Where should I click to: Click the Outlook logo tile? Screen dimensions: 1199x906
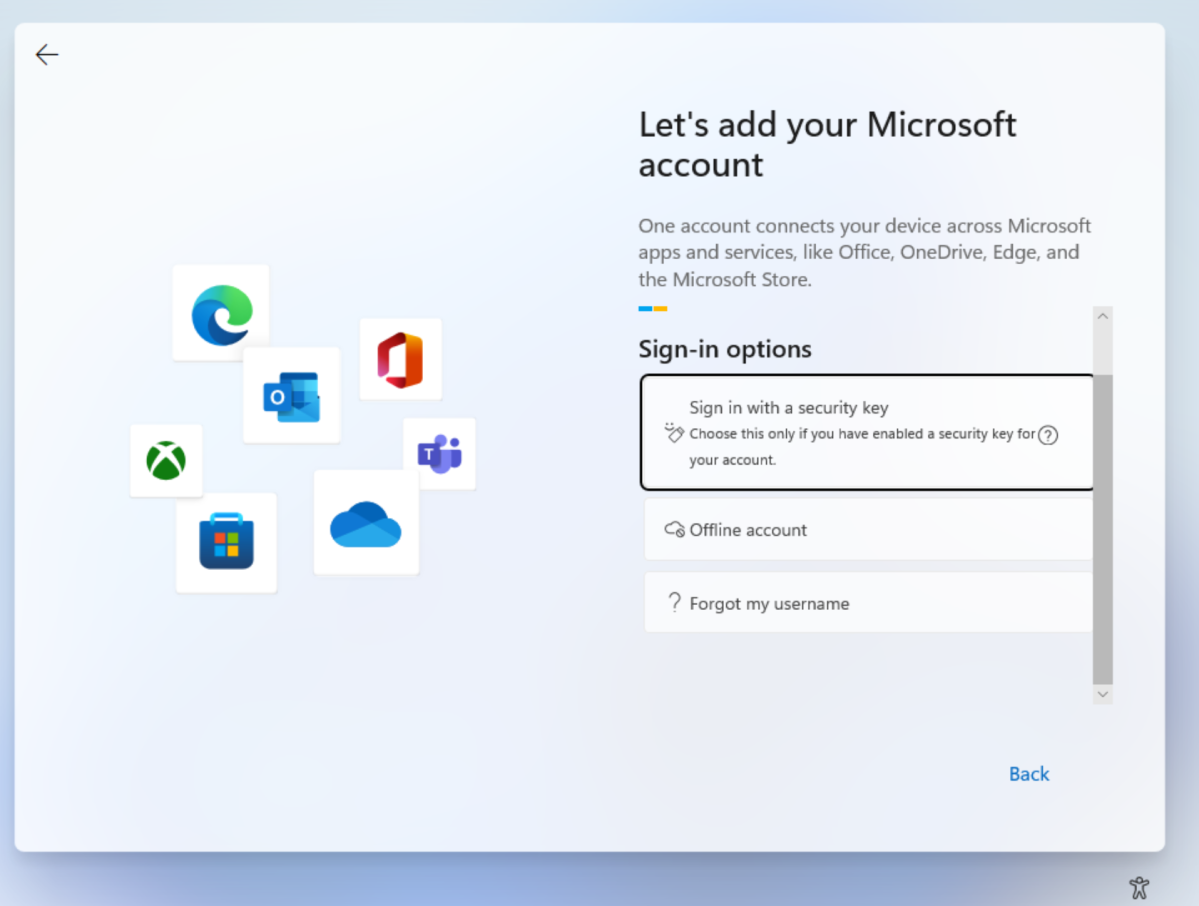pyautogui.click(x=291, y=395)
